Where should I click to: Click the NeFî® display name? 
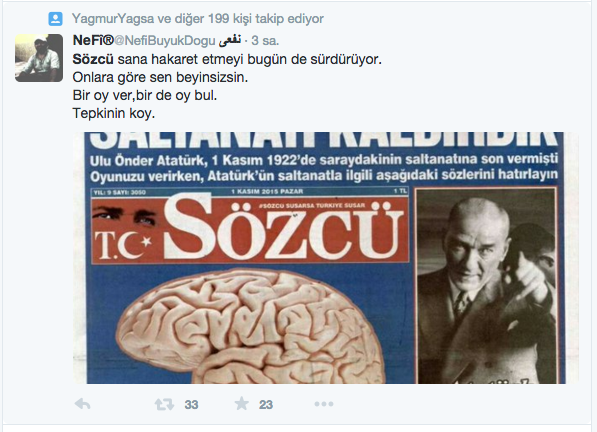pos(93,40)
